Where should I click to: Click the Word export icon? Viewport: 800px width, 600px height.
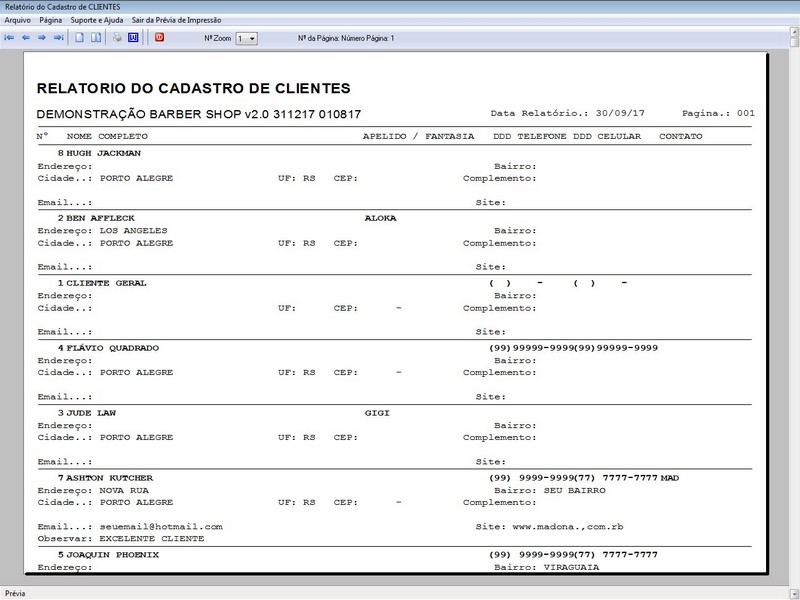pyautogui.click(x=133, y=38)
